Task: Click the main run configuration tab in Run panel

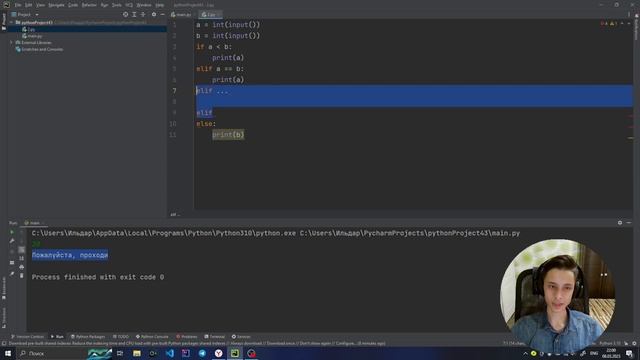Action: (x=34, y=223)
